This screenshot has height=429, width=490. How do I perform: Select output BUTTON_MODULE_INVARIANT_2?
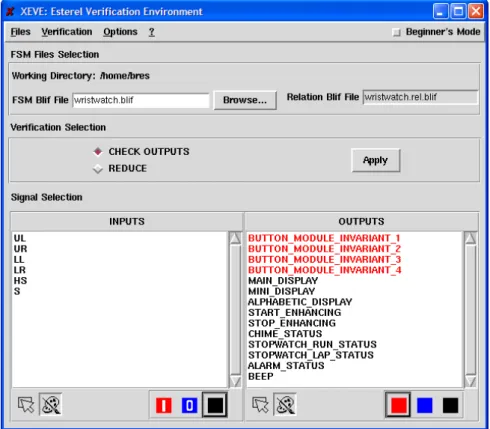[324, 249]
